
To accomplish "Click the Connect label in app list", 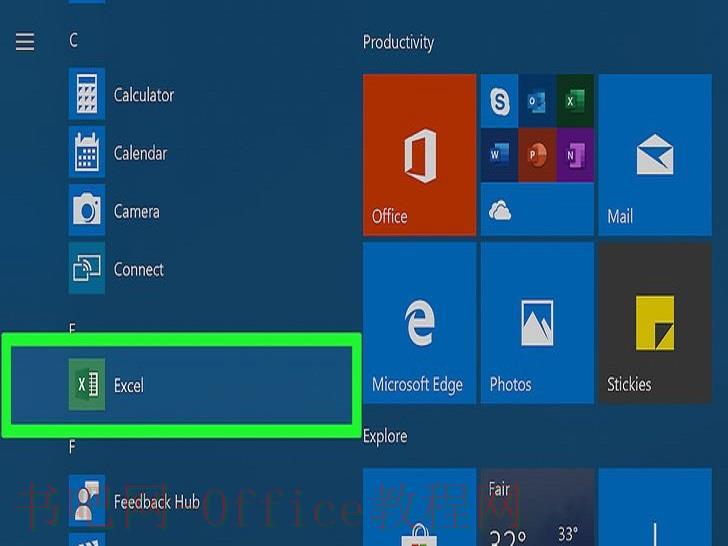I will point(138,269).
